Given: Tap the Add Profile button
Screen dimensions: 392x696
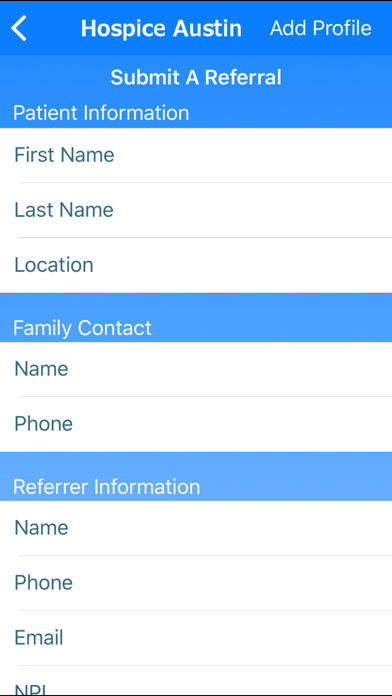Looking at the screenshot, I should tap(321, 28).
